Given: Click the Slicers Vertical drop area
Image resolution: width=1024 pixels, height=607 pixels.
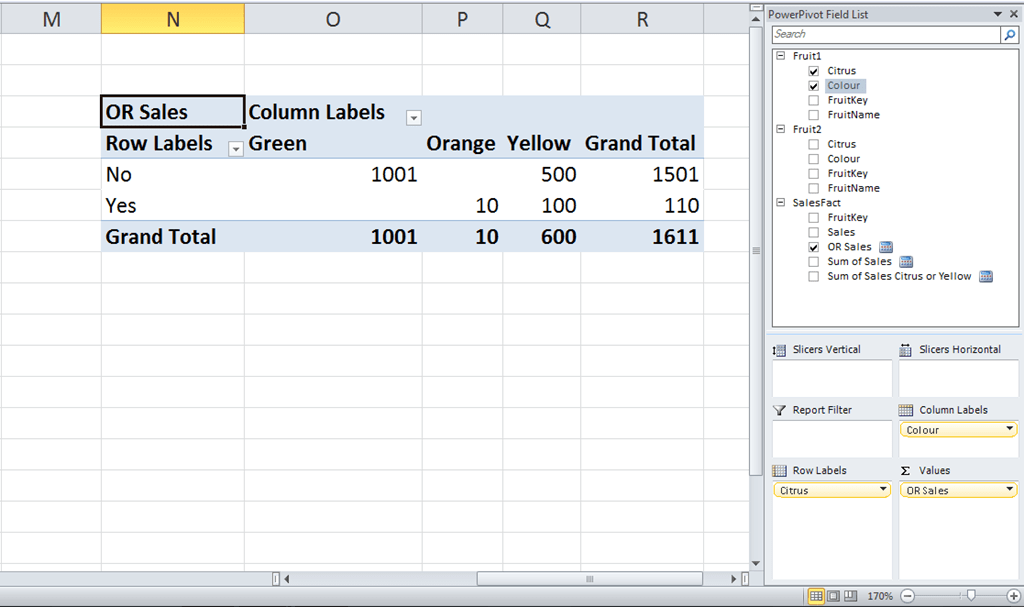Looking at the screenshot, I should coord(832,378).
